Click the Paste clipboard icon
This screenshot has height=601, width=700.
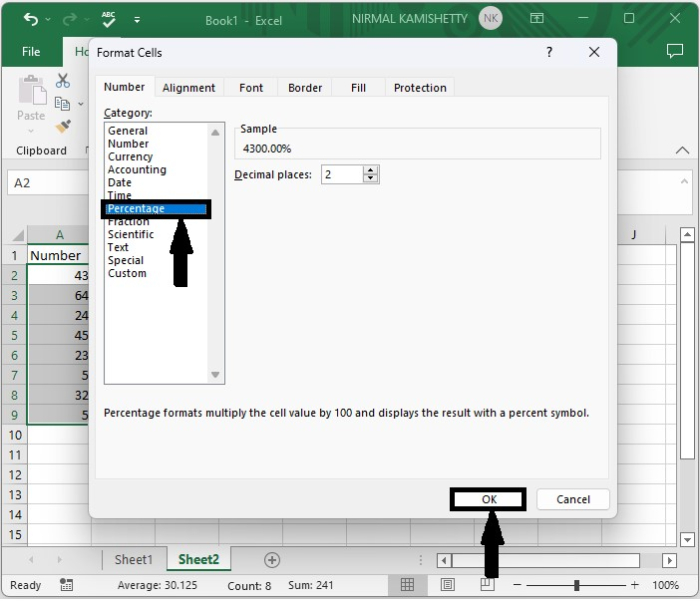(x=32, y=90)
